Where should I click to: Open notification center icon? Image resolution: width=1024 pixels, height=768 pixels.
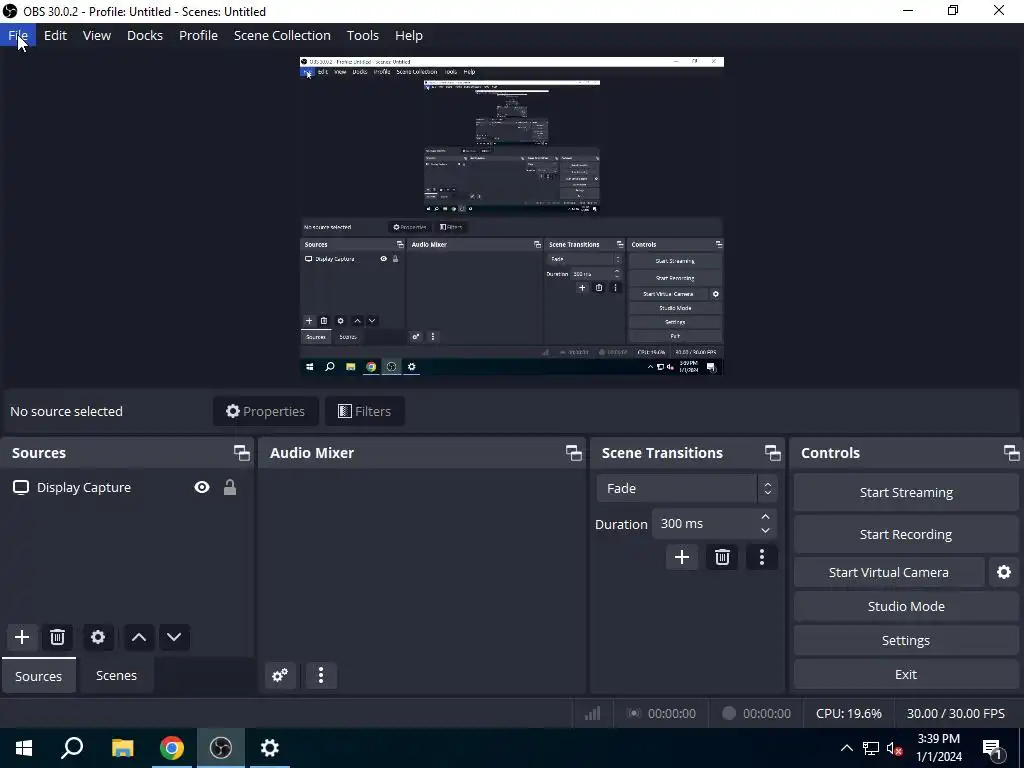pos(992,748)
